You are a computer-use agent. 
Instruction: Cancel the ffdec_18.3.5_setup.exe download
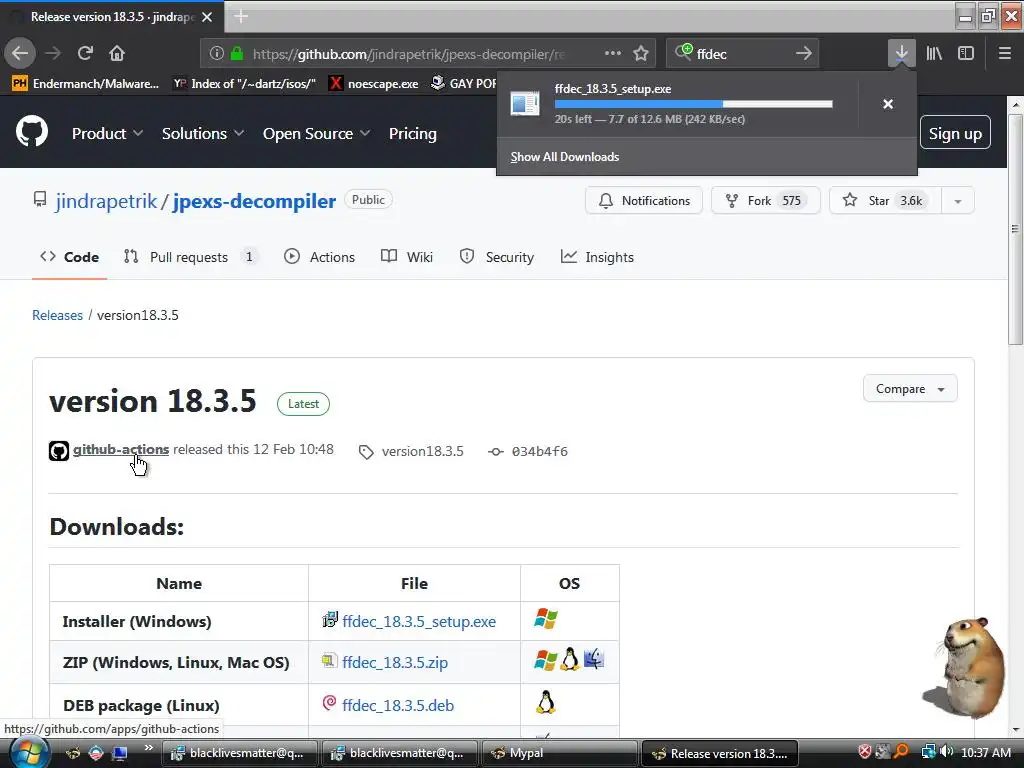click(888, 104)
